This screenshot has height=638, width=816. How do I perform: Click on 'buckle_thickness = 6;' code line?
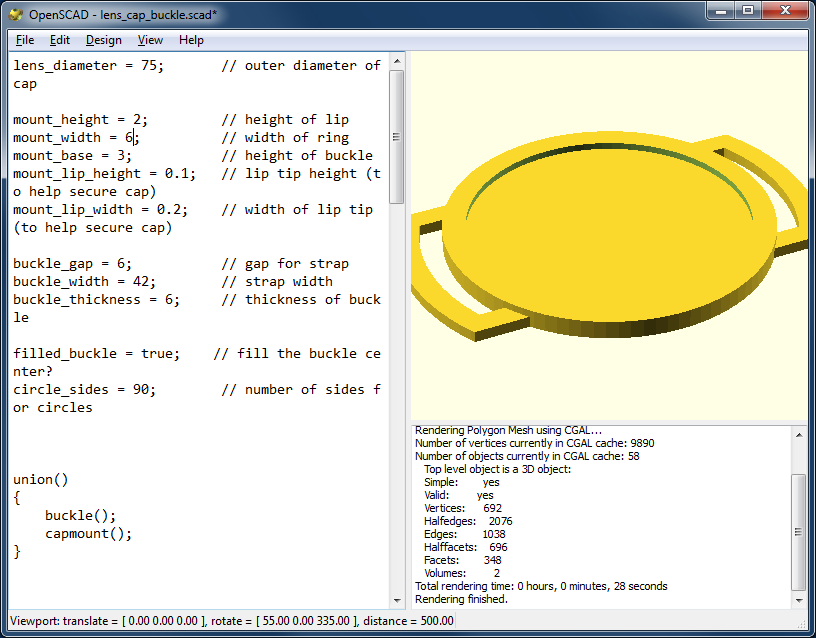(x=96, y=300)
